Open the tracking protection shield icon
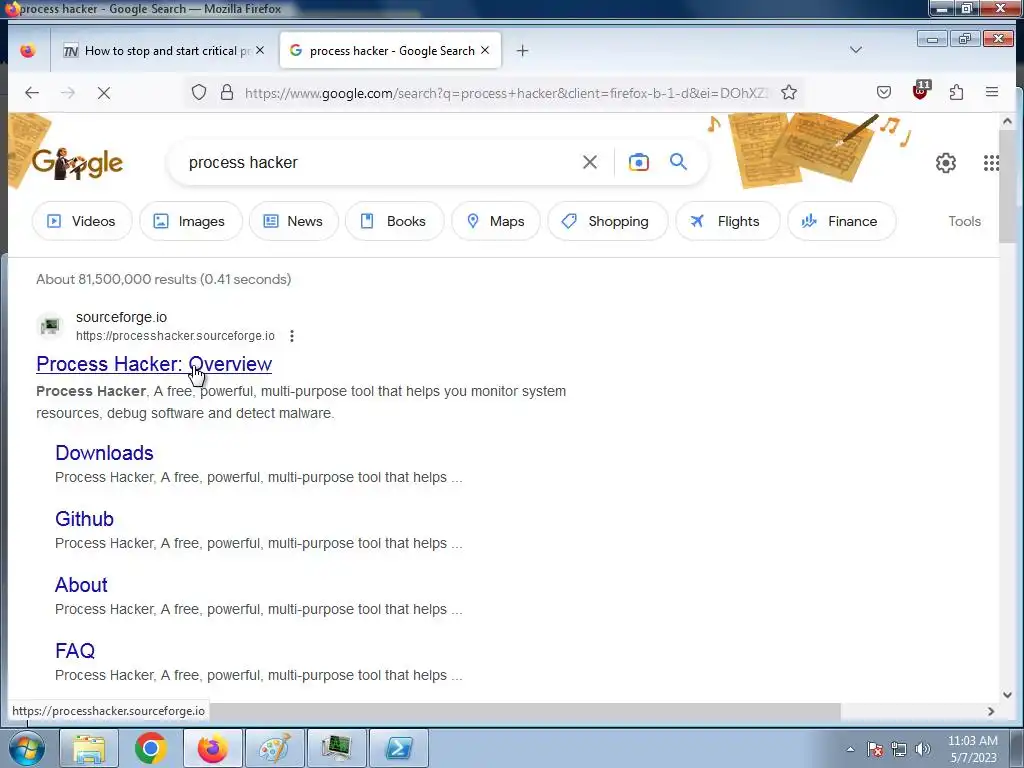The width and height of the screenshot is (1024, 768). 199,93
